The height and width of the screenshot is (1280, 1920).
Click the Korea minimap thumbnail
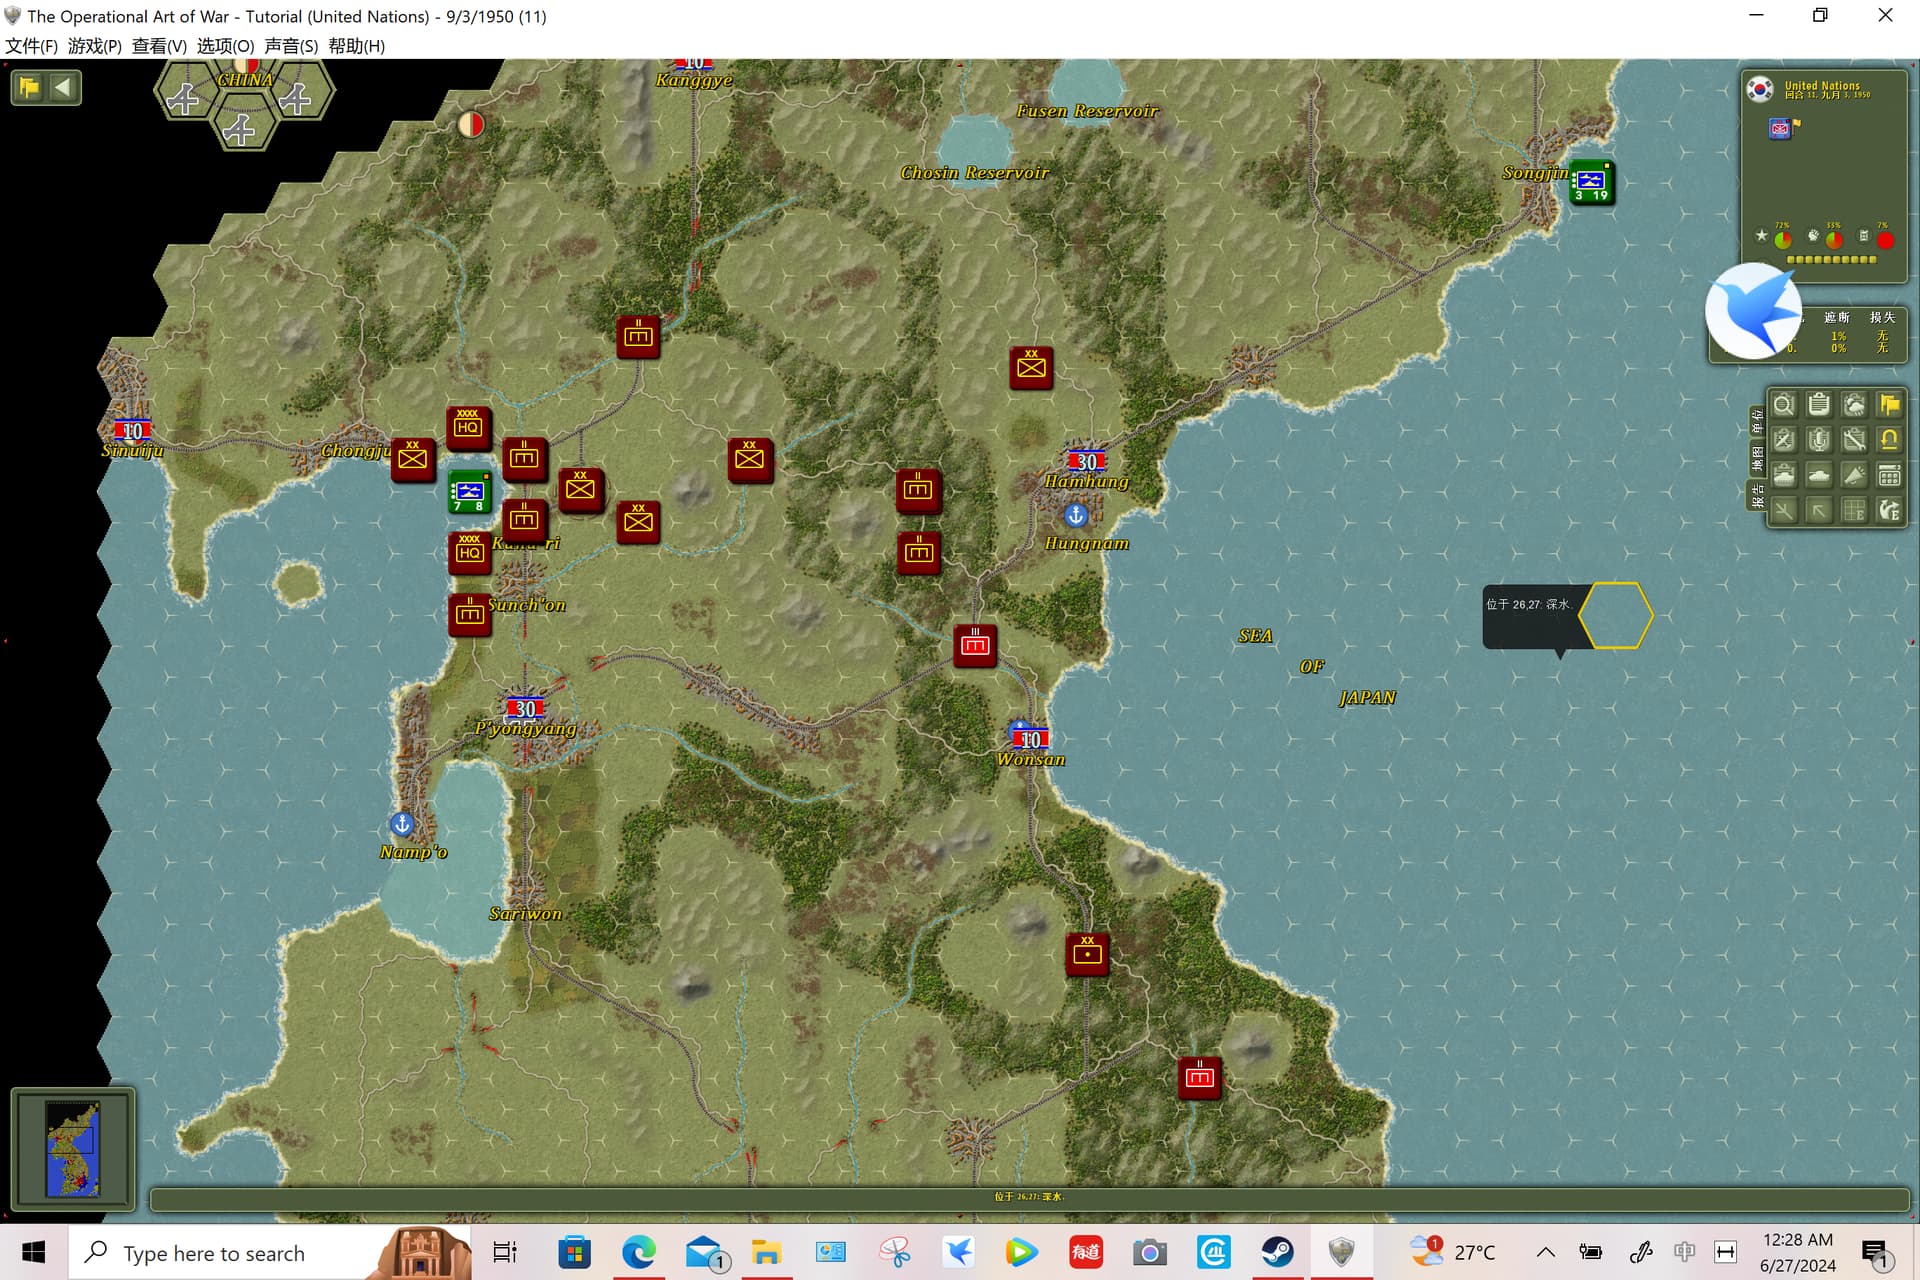(73, 1149)
